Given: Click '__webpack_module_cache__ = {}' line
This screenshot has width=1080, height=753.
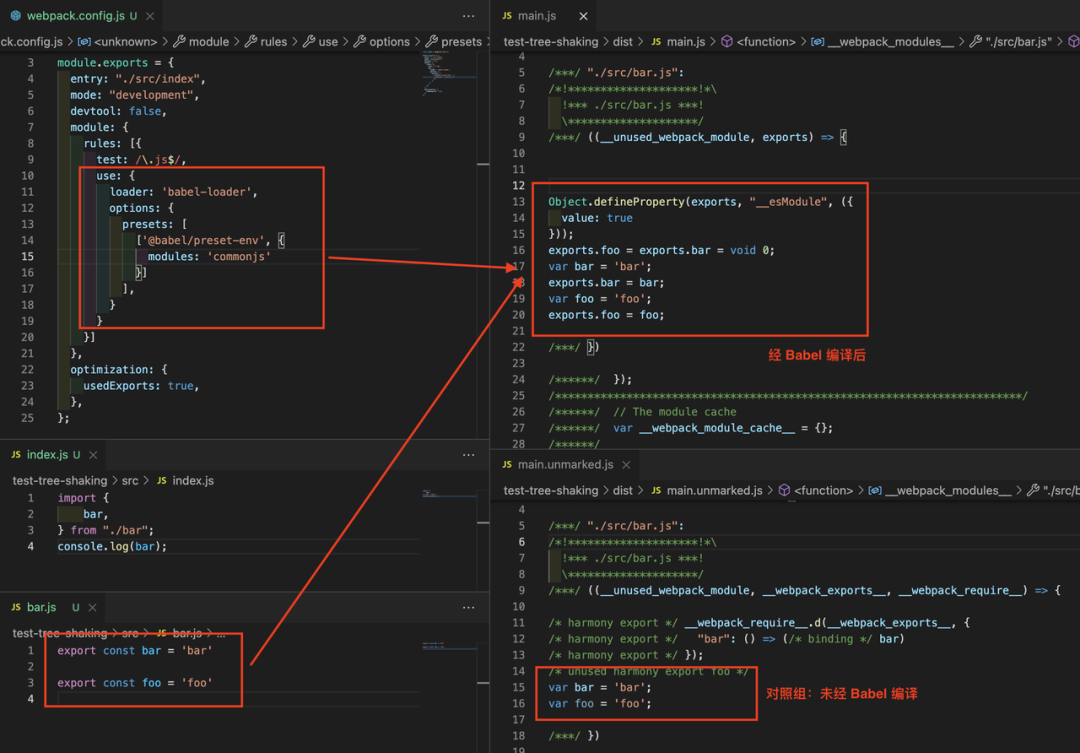Looking at the screenshot, I should (x=723, y=428).
